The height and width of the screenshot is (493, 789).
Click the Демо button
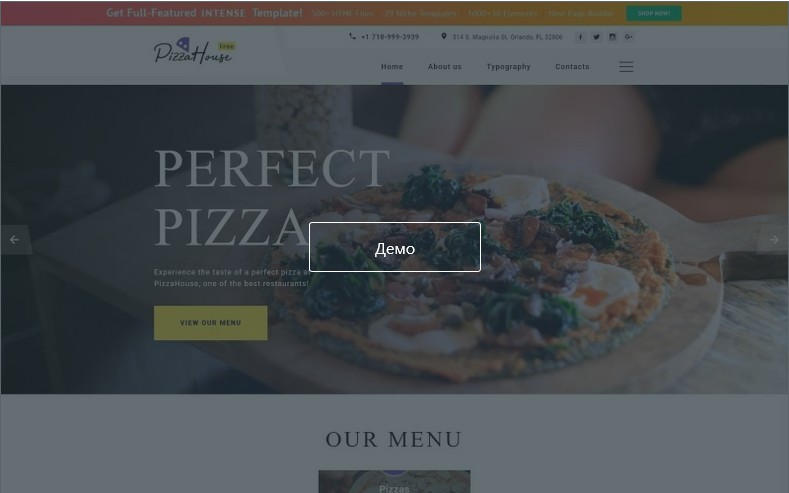tap(395, 247)
